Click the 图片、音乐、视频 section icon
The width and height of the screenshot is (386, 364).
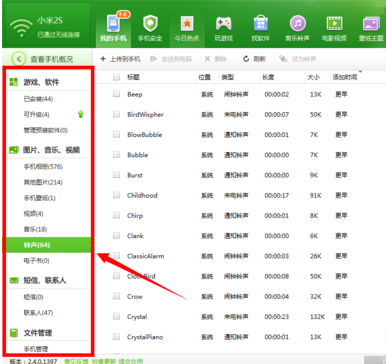click(14, 150)
